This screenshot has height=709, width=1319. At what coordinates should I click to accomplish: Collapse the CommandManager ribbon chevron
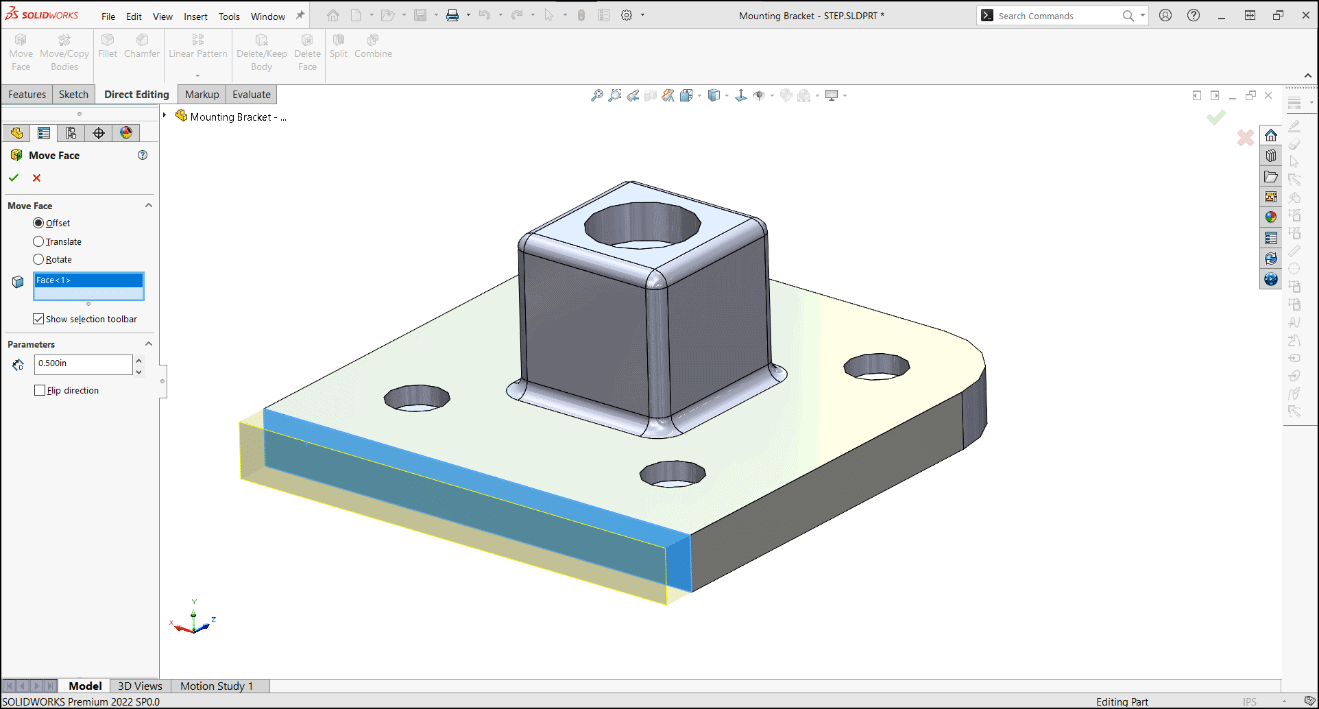[1307, 75]
